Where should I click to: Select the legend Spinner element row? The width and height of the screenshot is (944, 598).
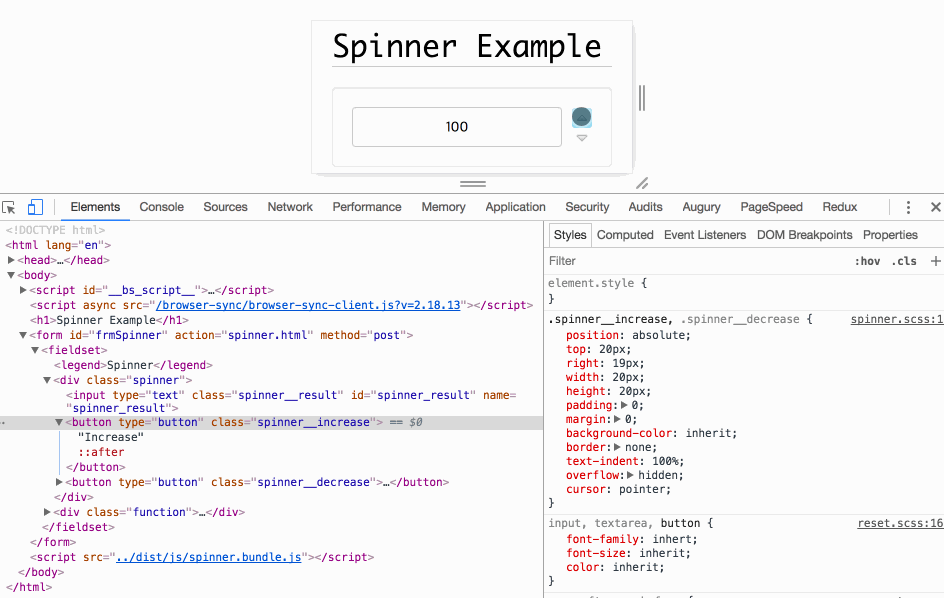(x=133, y=365)
